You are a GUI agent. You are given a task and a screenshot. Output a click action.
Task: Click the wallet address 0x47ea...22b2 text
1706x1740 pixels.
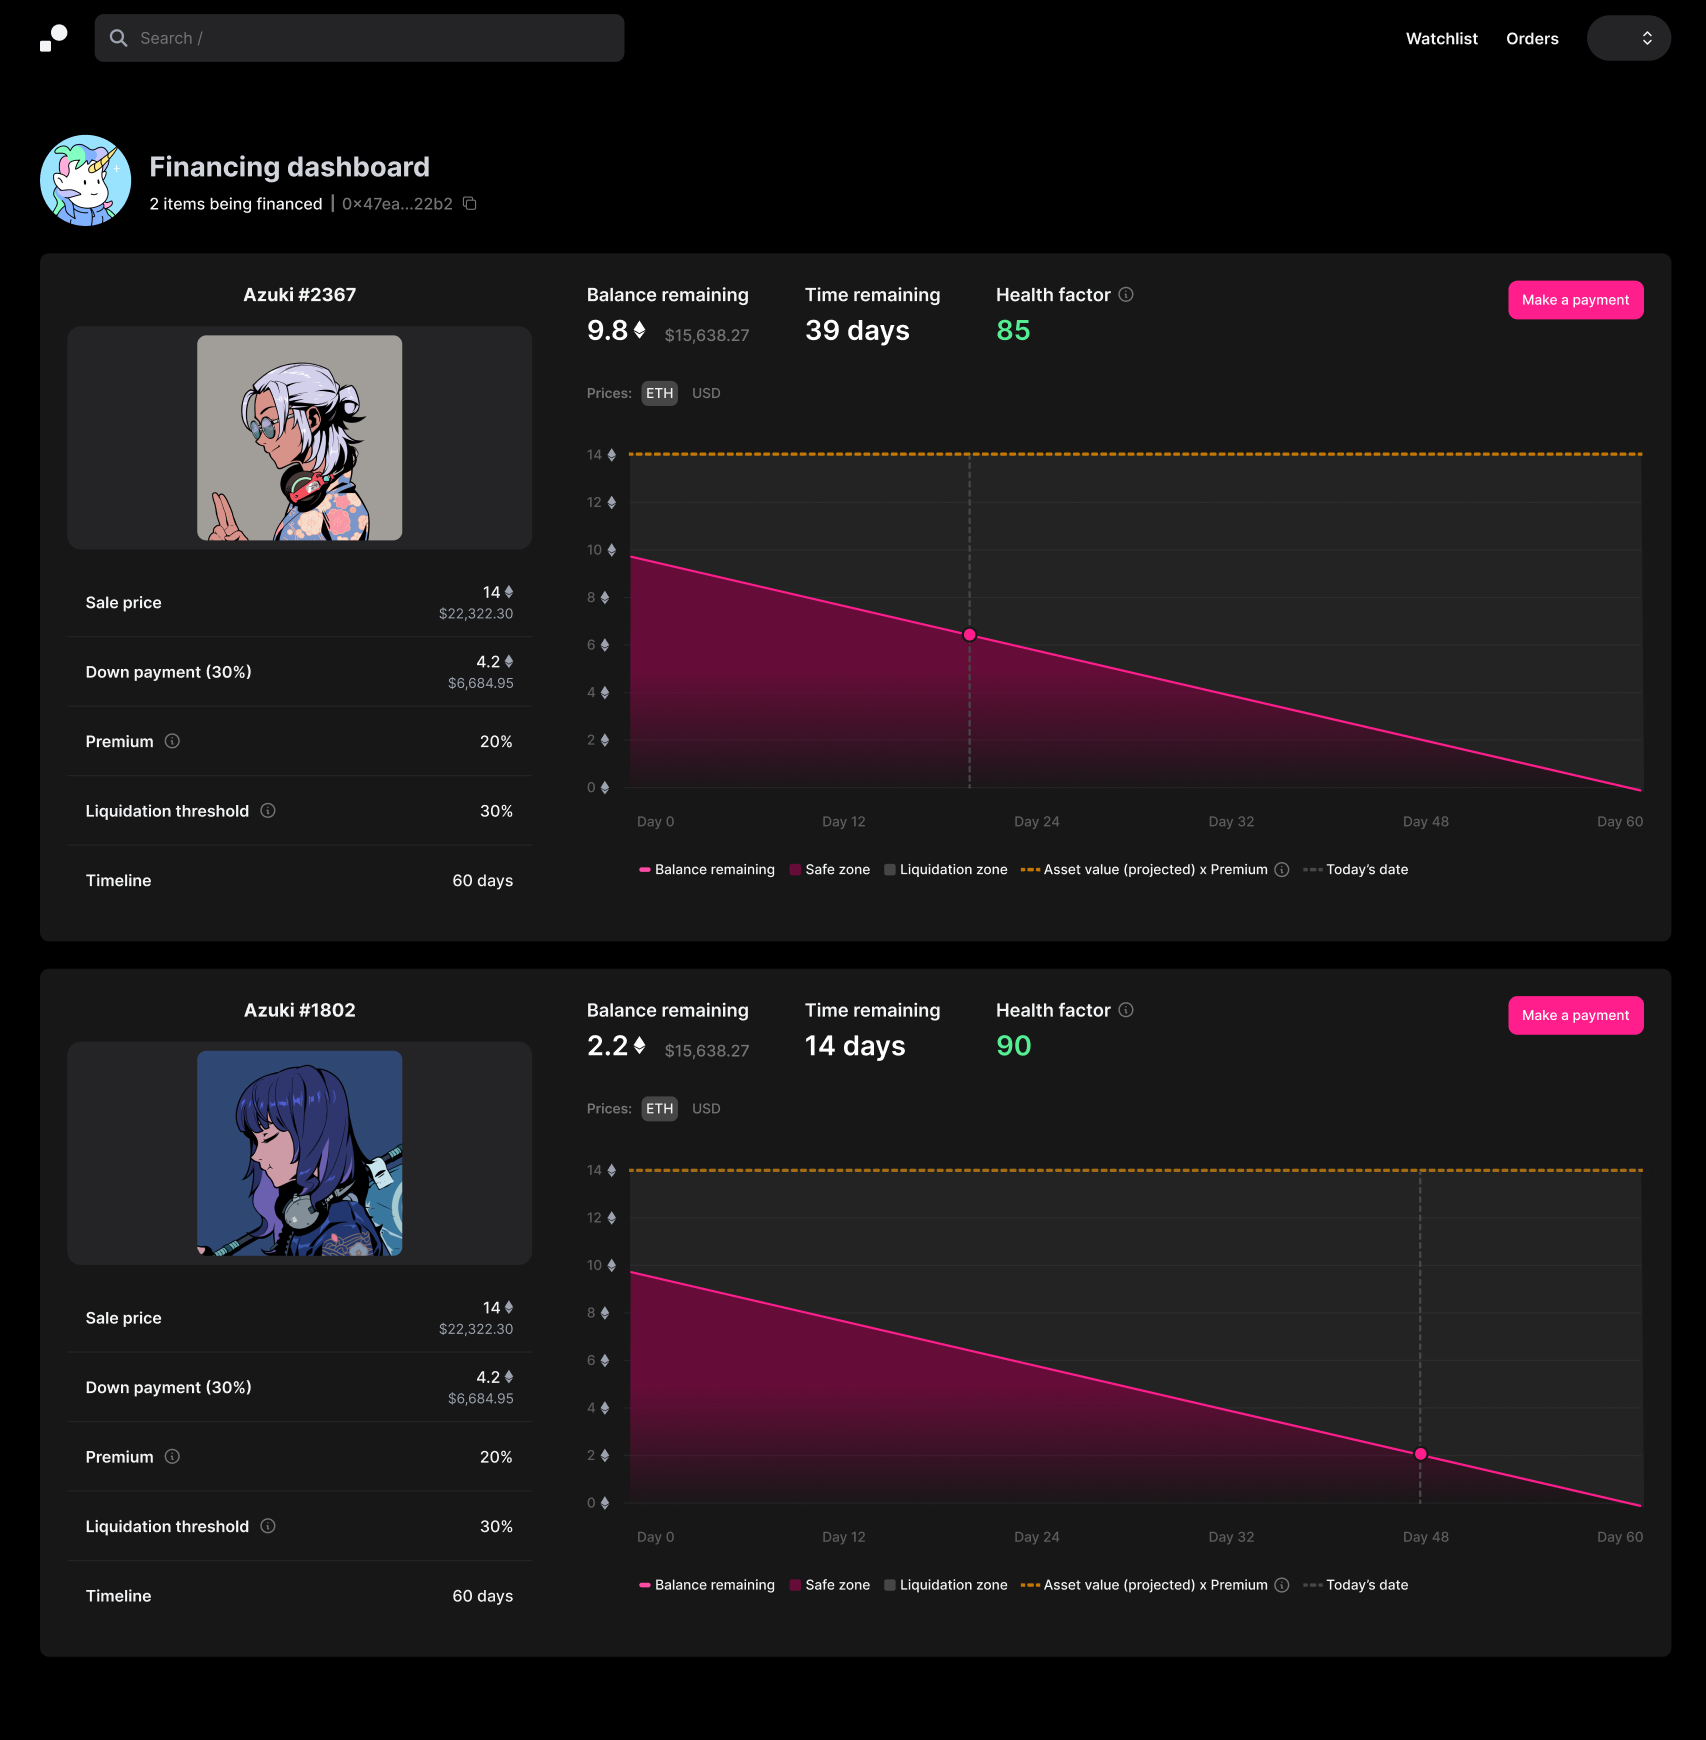[x=397, y=204]
